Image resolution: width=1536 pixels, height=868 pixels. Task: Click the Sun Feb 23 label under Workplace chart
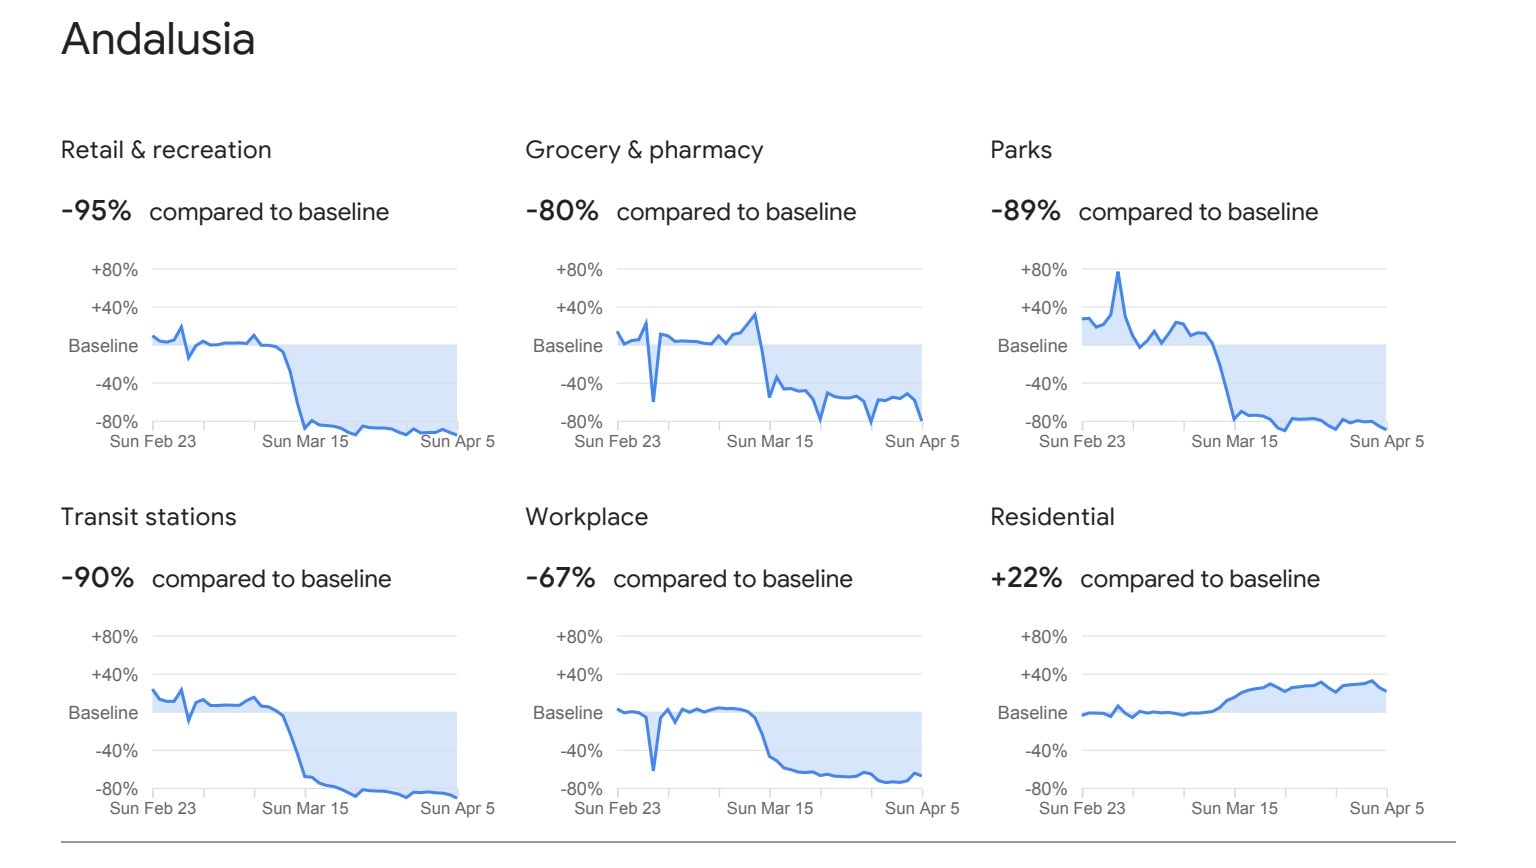pos(617,808)
